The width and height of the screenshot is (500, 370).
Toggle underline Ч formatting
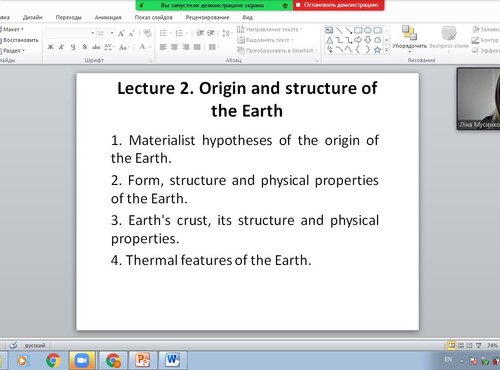tap(73, 47)
